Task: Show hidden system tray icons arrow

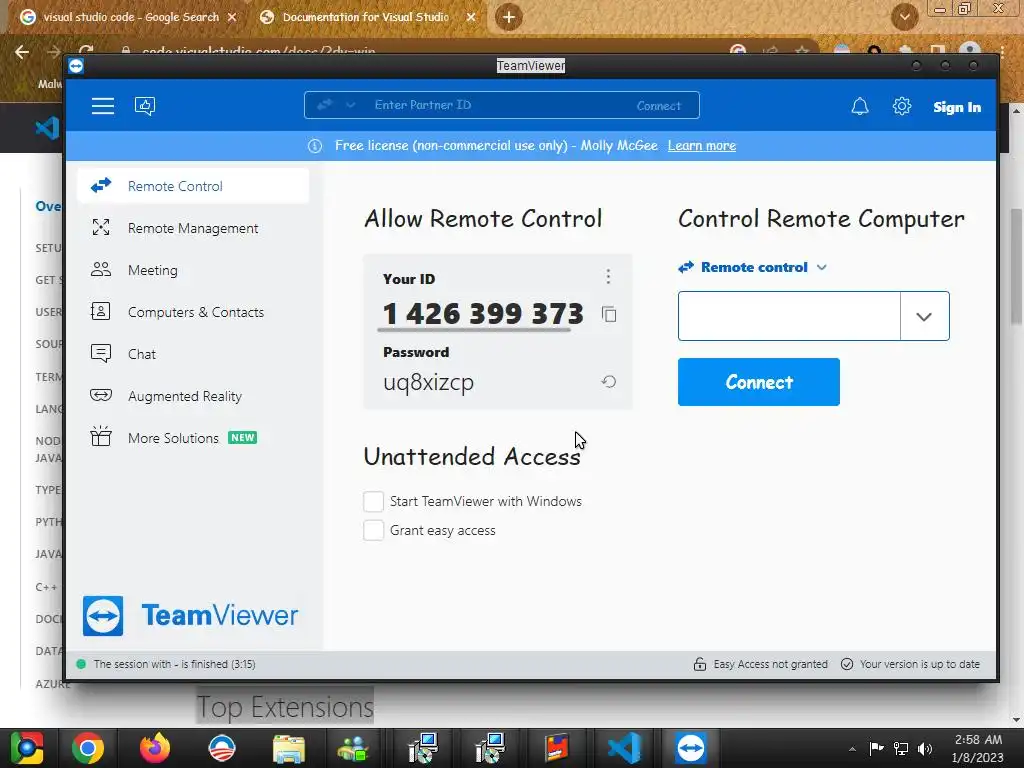Action: (852, 749)
